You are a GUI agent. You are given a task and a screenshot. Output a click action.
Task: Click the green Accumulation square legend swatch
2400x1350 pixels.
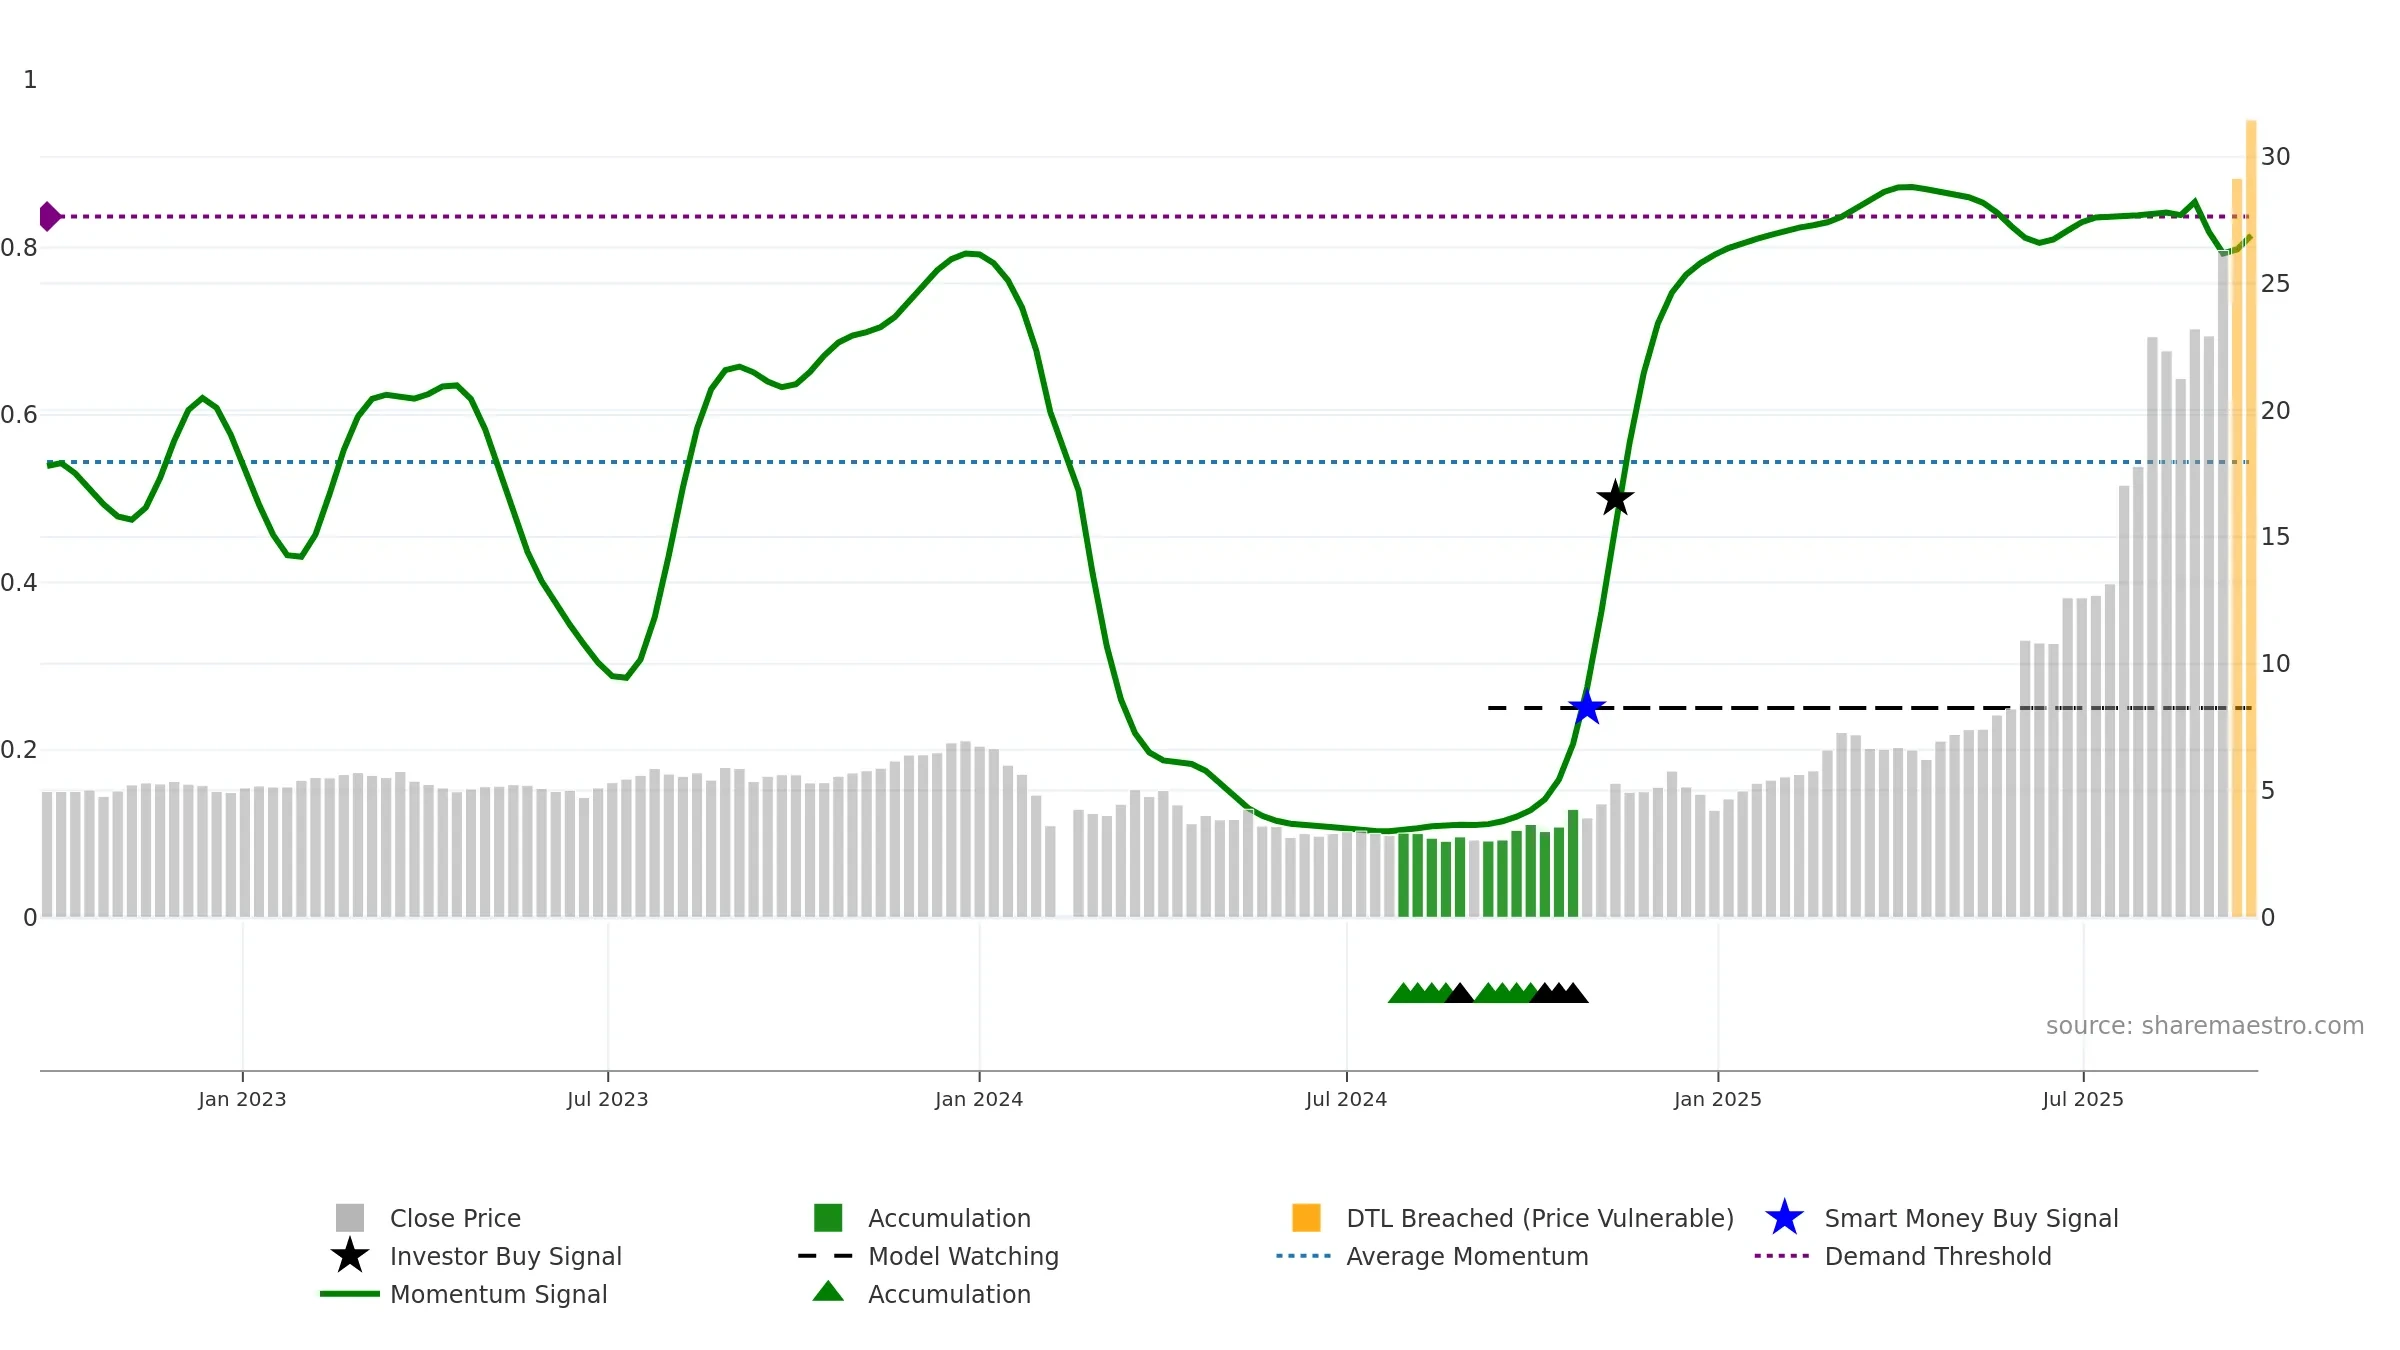[828, 1218]
